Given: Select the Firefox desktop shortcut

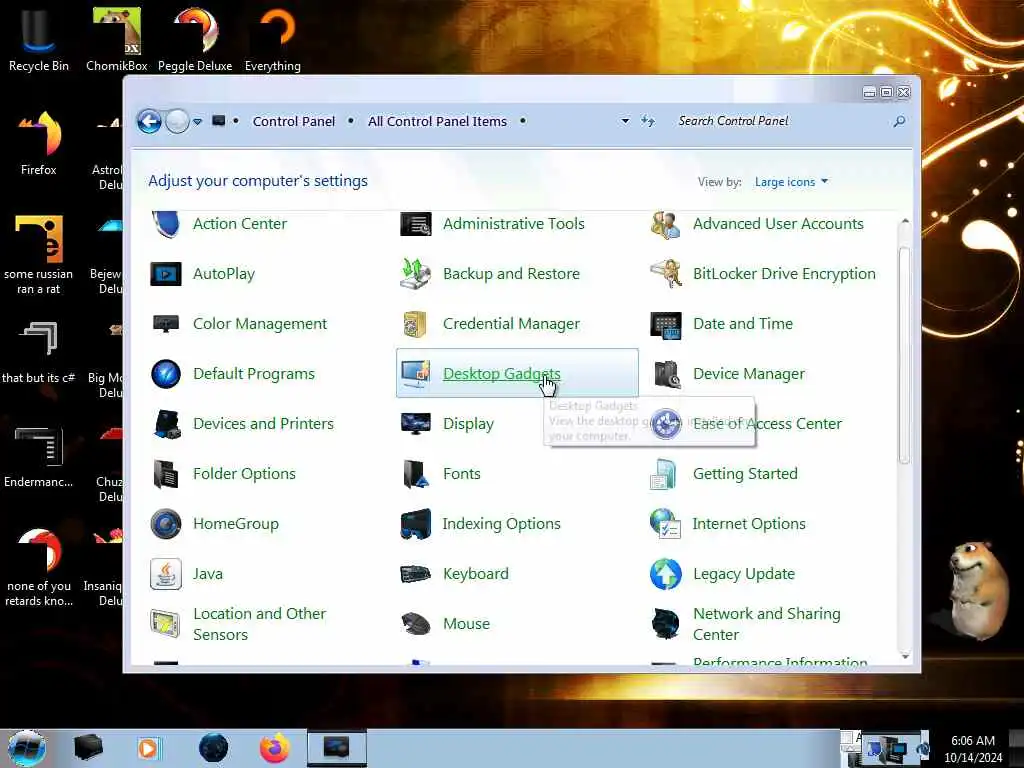Looking at the screenshot, I should point(39,143).
